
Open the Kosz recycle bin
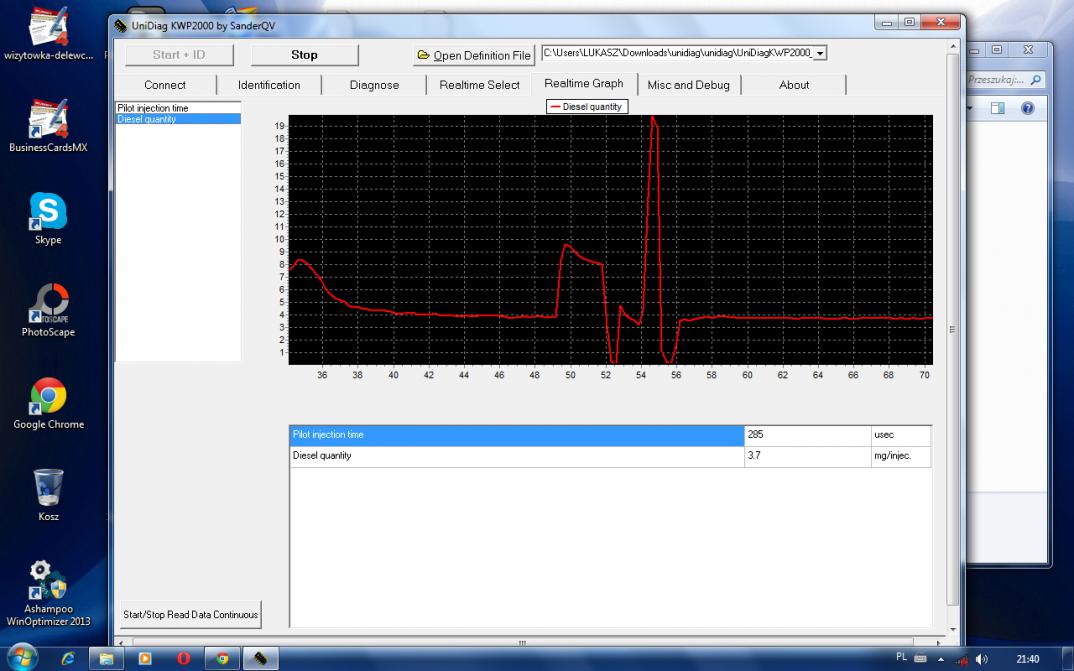[x=48, y=494]
